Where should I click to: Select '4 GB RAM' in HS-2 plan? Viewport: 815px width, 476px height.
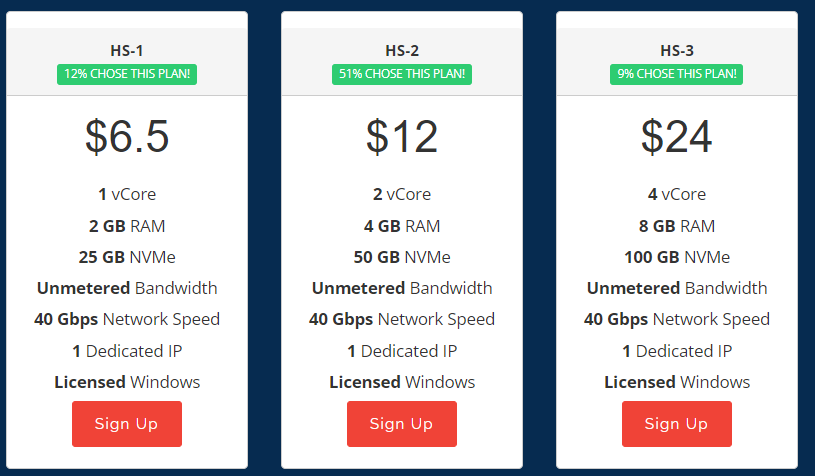coord(402,226)
